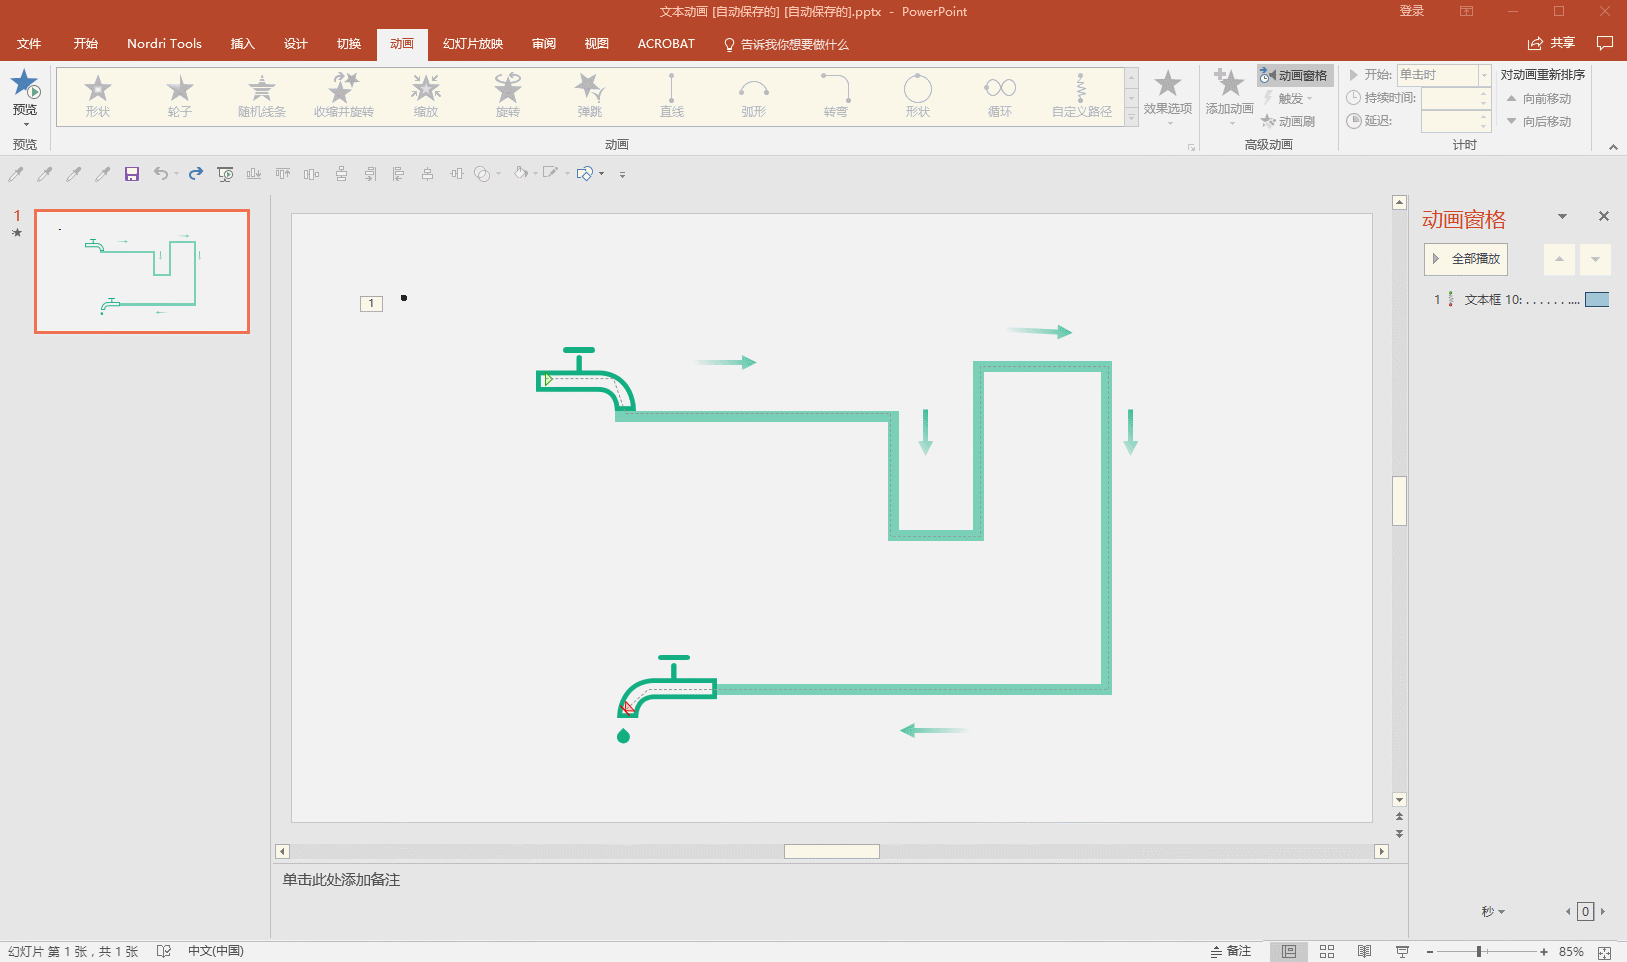The height and width of the screenshot is (962, 1627).
Task: Click the blue Redo arrow icon
Action: pyautogui.click(x=196, y=174)
